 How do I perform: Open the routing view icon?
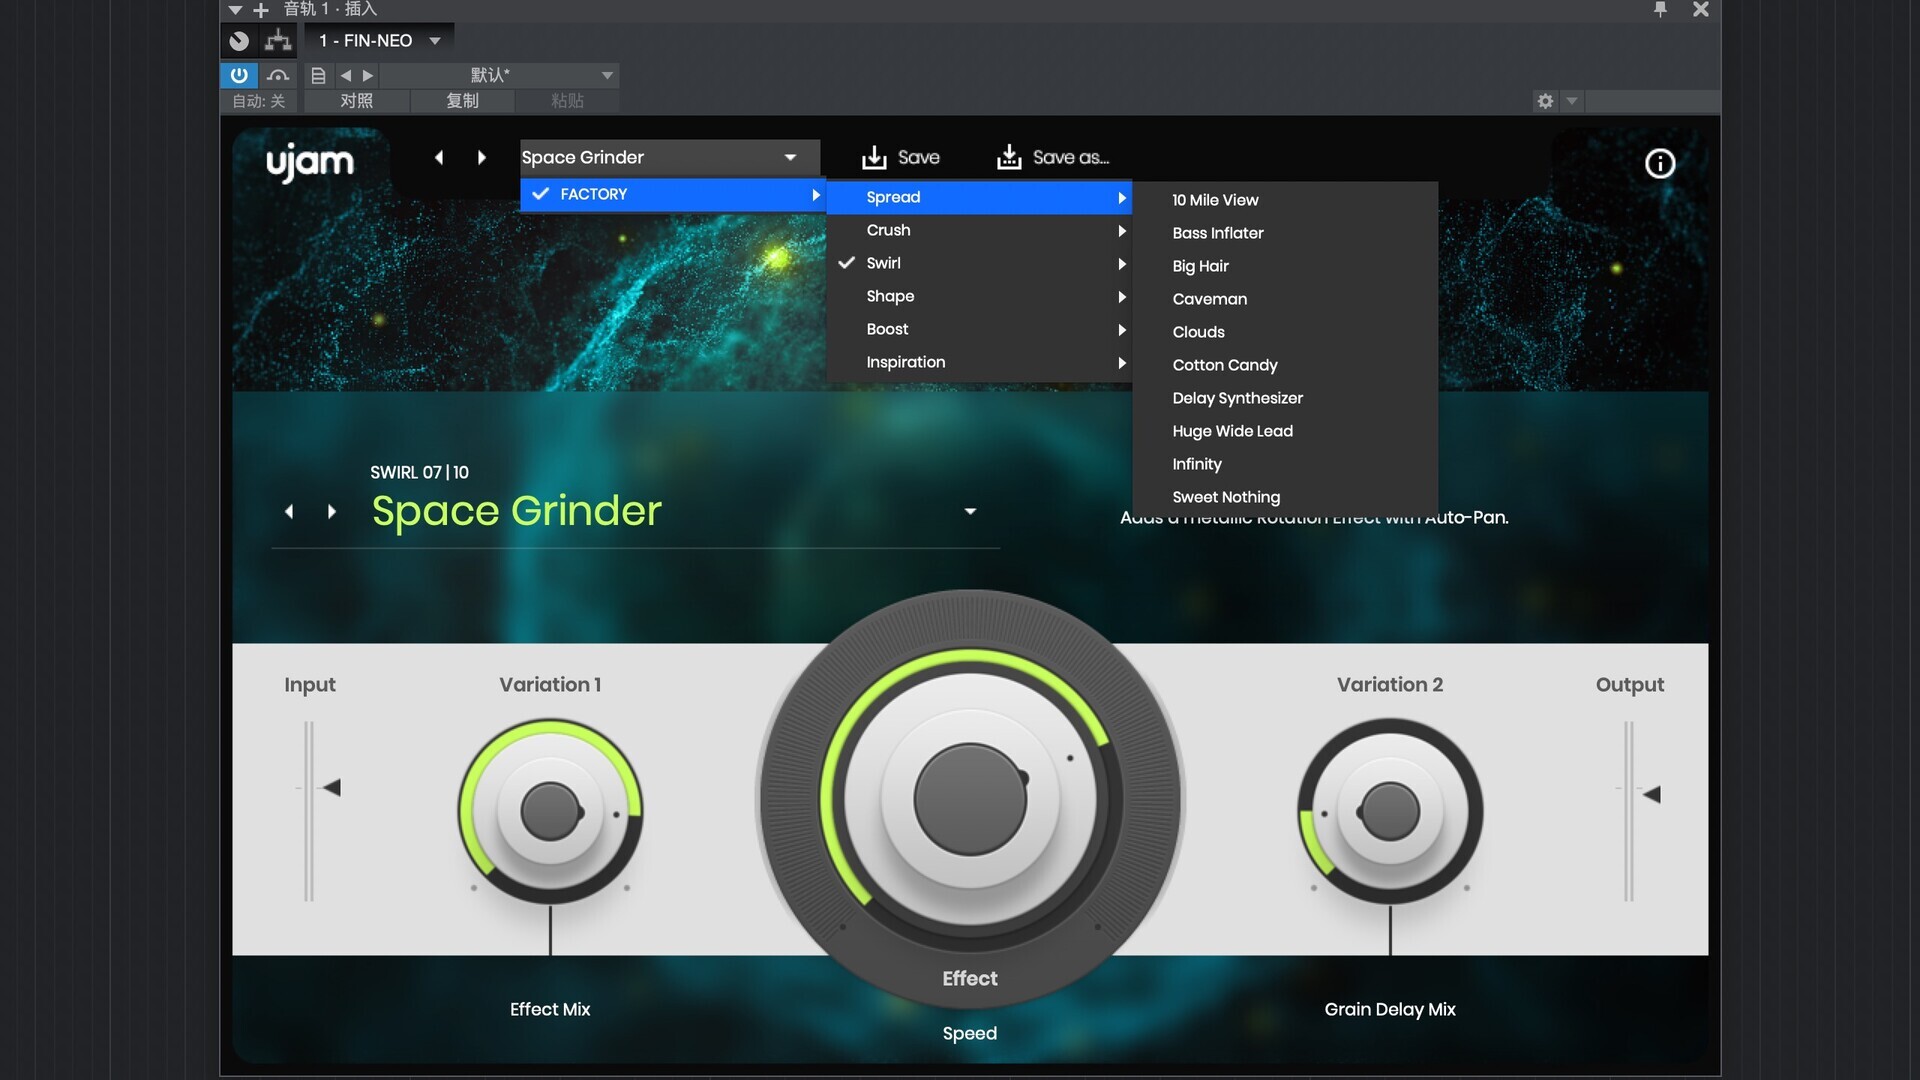(x=278, y=41)
